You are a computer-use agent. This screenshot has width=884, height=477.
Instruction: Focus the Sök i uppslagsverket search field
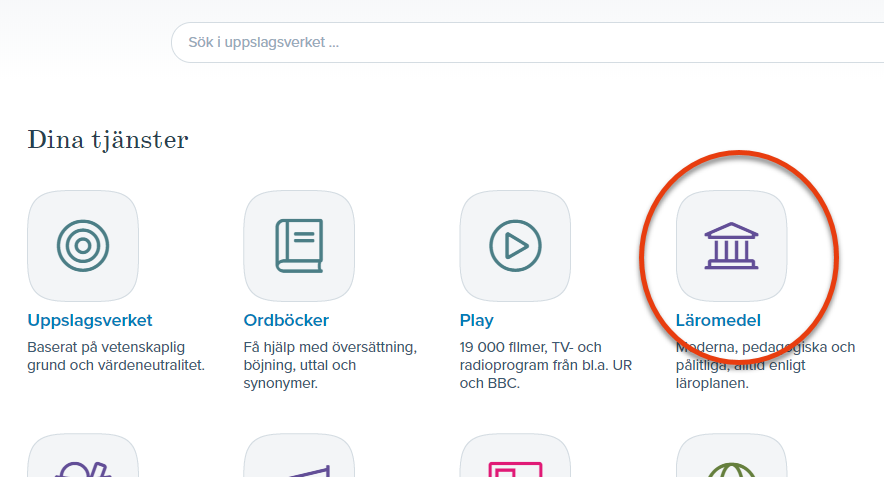click(527, 42)
